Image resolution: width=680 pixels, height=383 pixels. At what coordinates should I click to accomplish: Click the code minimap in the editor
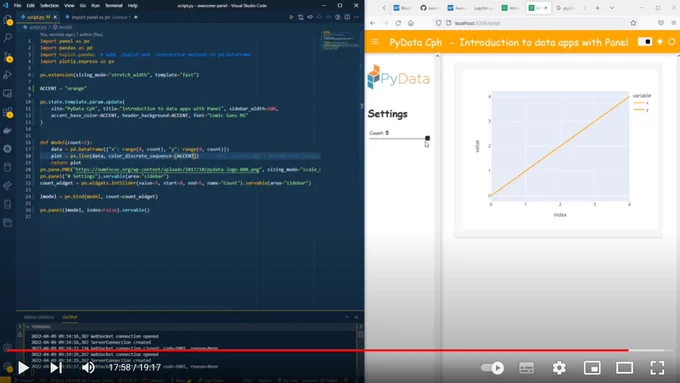coord(340,41)
